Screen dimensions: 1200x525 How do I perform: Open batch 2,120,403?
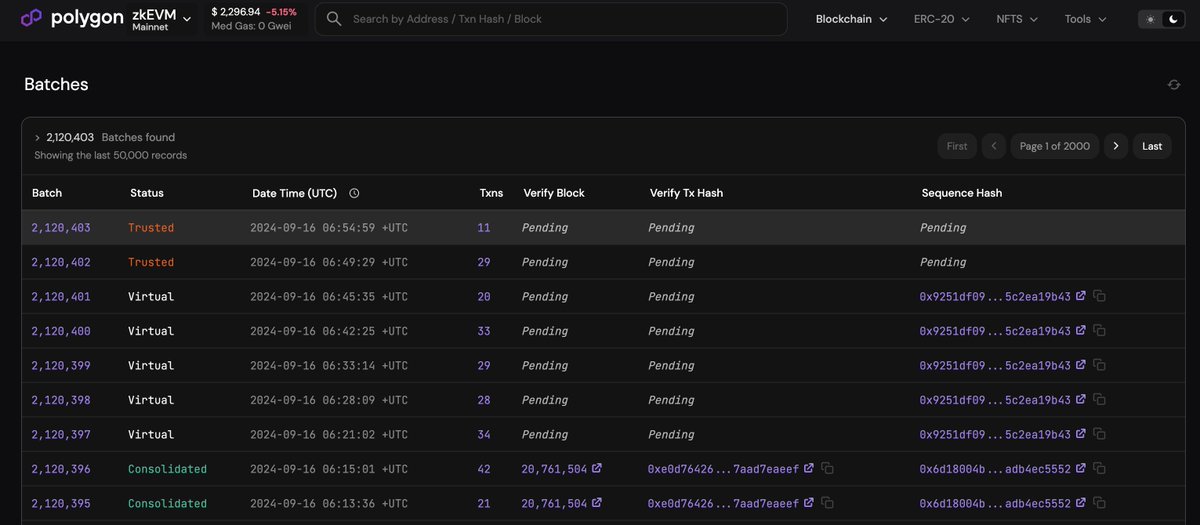[61, 228]
